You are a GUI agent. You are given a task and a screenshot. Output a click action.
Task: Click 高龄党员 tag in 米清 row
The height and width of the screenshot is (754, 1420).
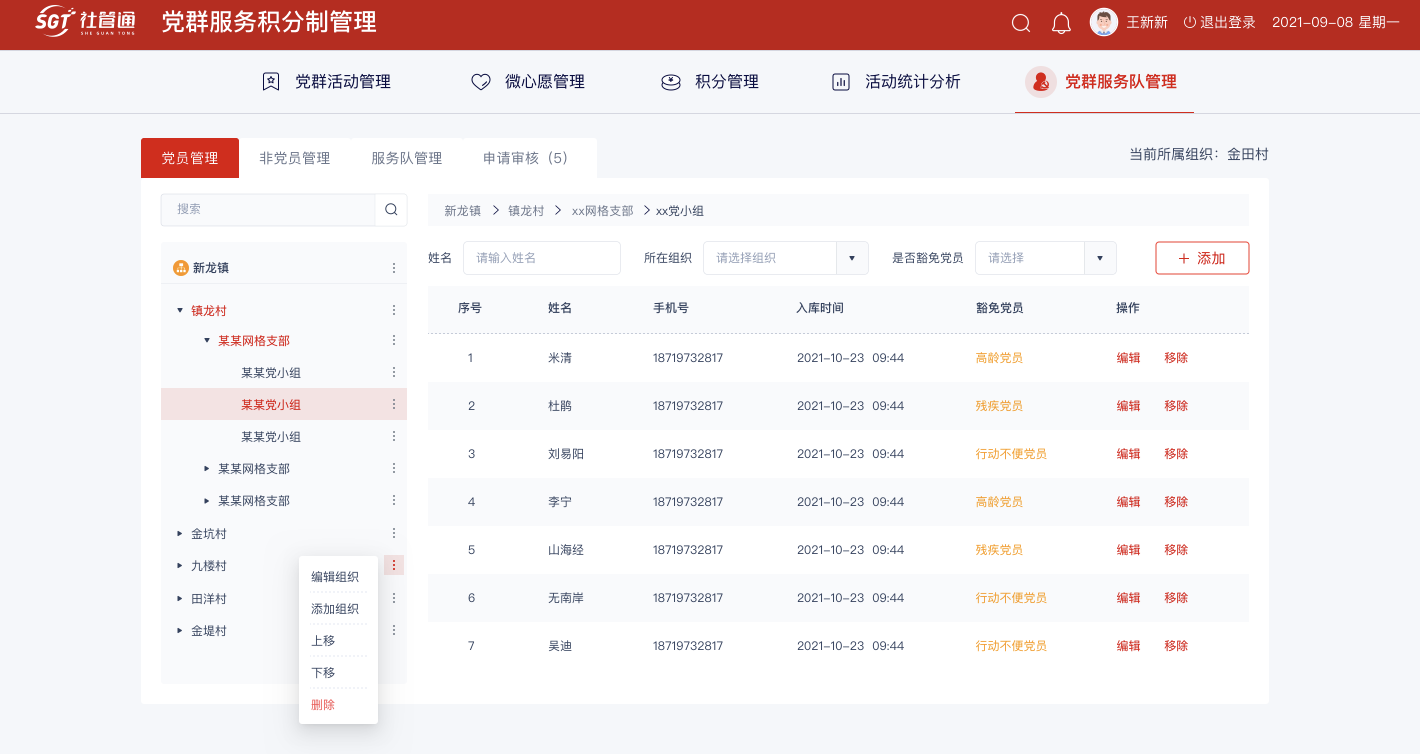point(999,358)
